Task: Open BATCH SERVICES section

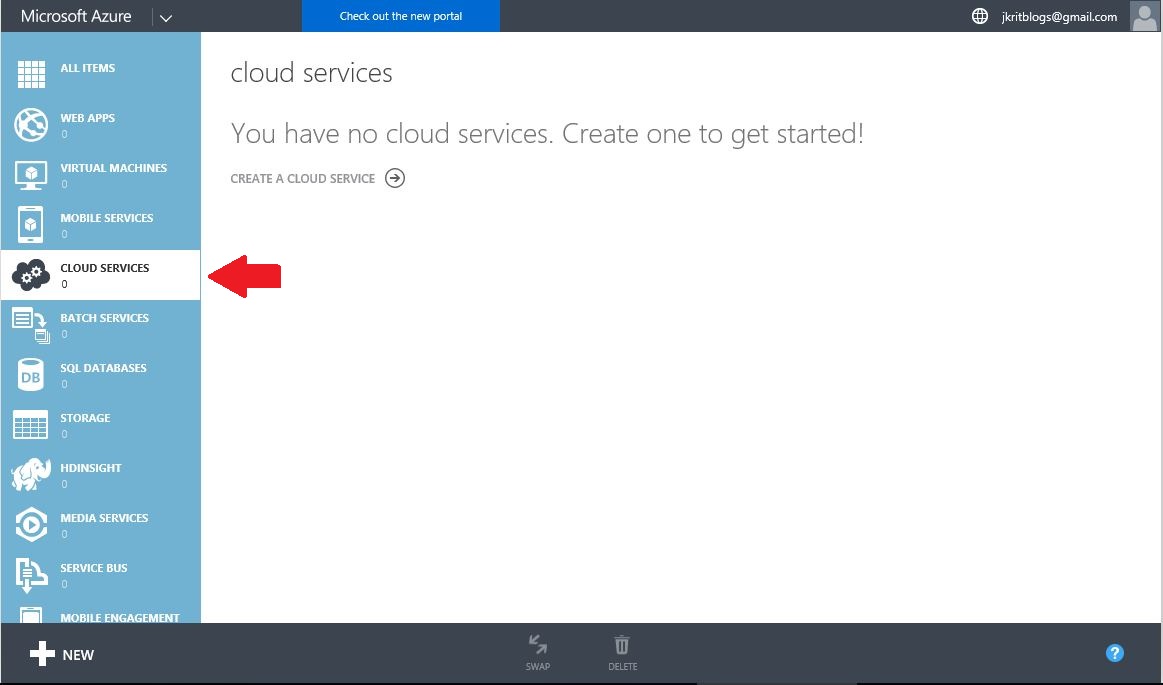Action: tap(105, 318)
